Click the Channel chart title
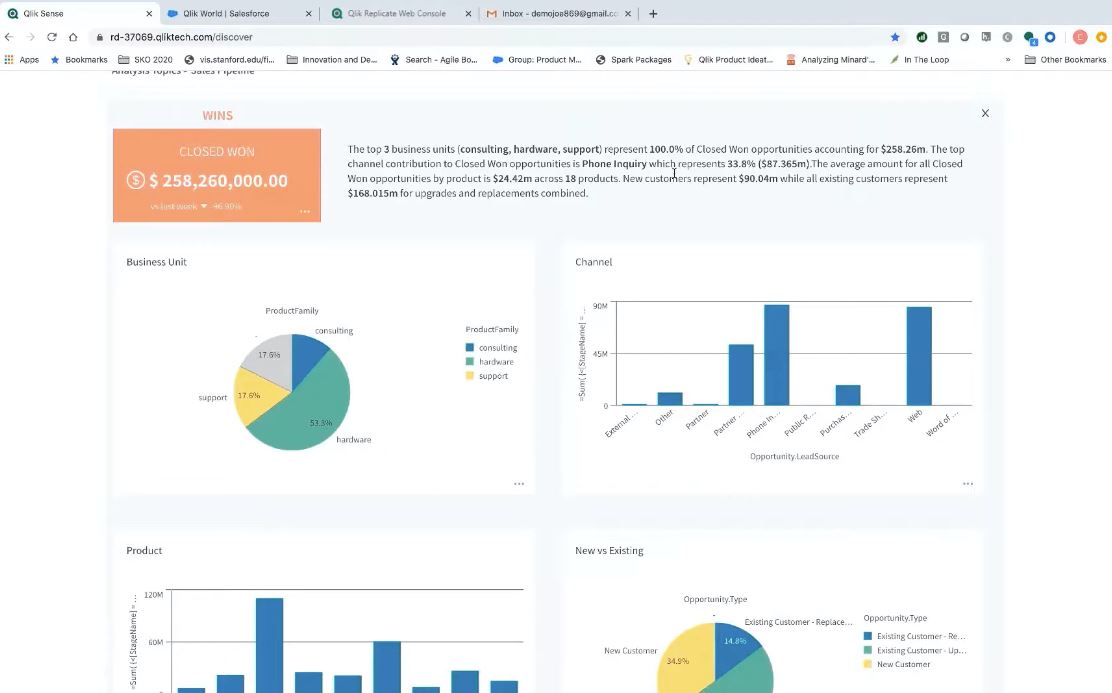This screenshot has height=693, width=1112. 594,262
